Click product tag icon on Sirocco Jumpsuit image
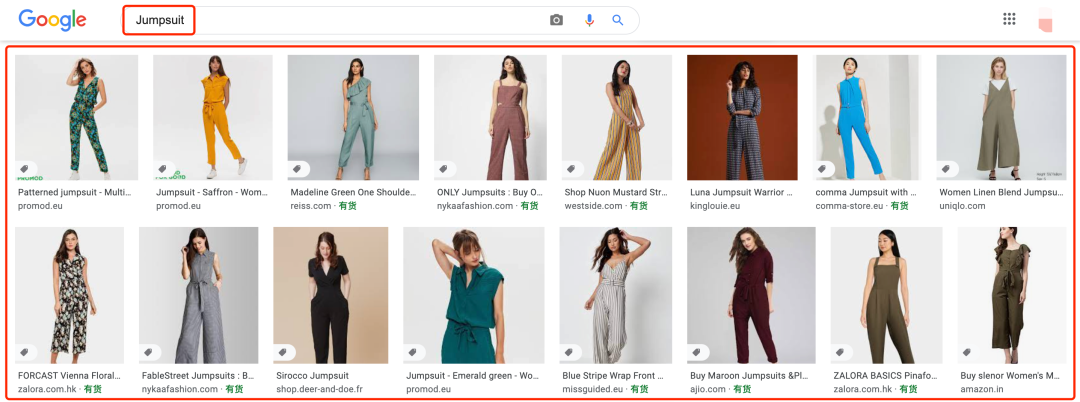Image resolution: width=1080 pixels, height=402 pixels. coord(282,352)
